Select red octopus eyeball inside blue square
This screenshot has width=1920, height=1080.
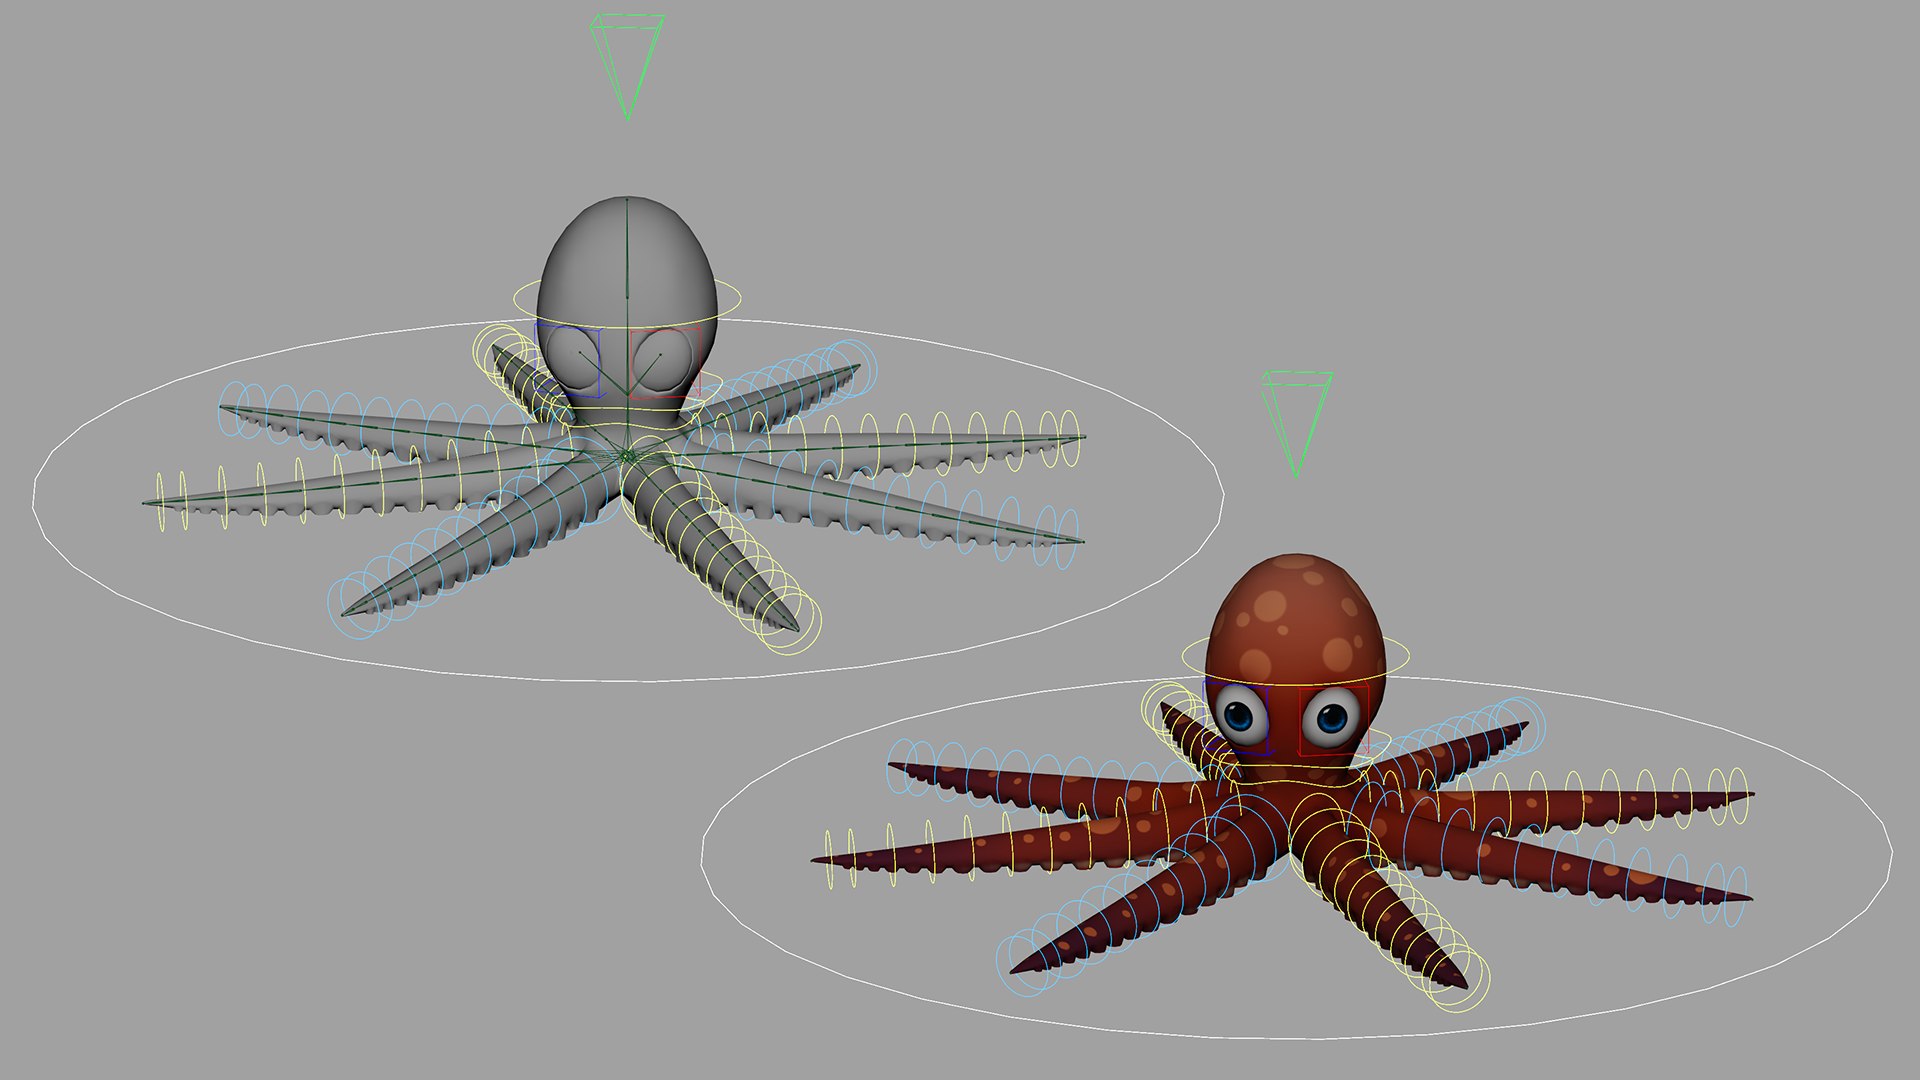[1242, 715]
